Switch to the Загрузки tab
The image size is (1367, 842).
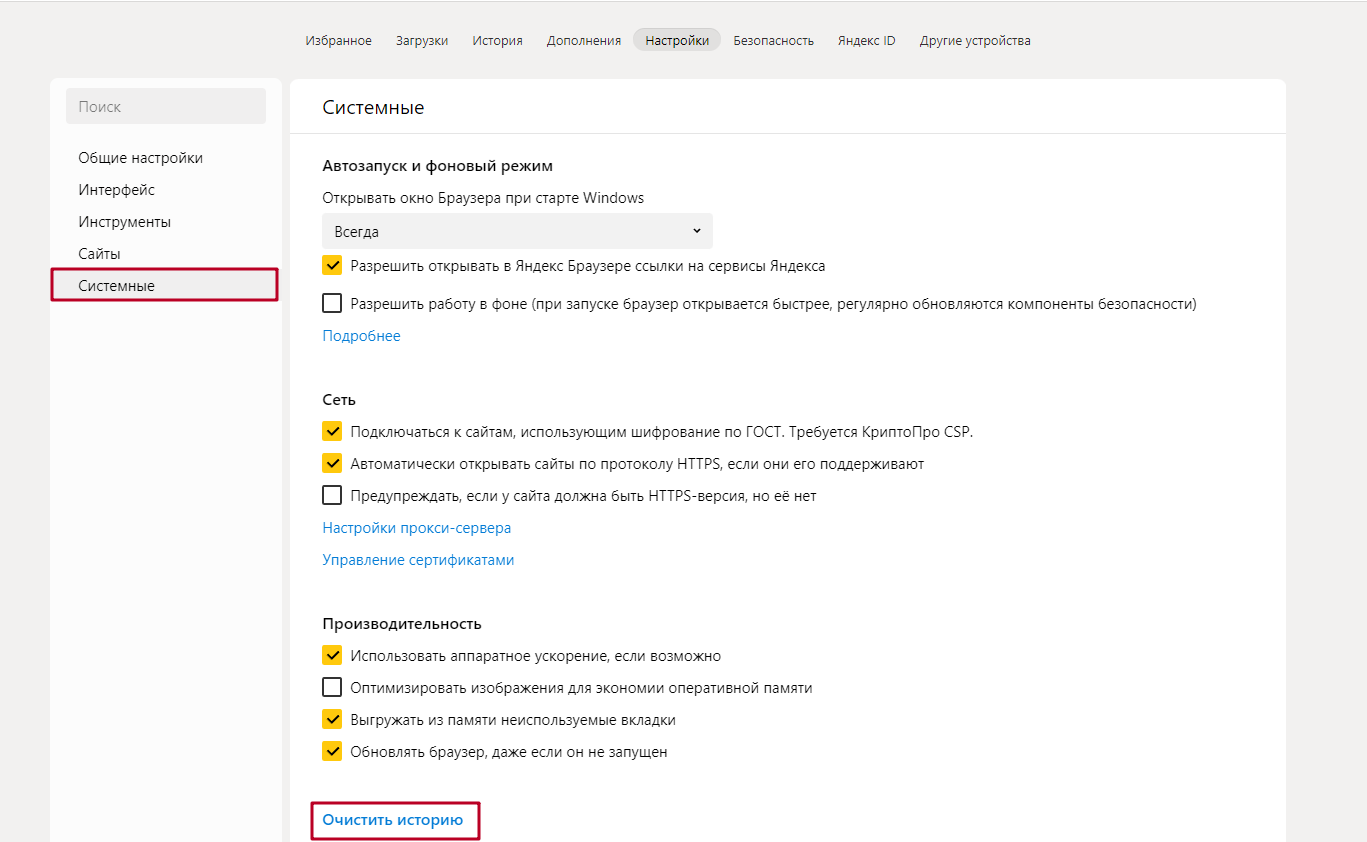[x=422, y=41]
